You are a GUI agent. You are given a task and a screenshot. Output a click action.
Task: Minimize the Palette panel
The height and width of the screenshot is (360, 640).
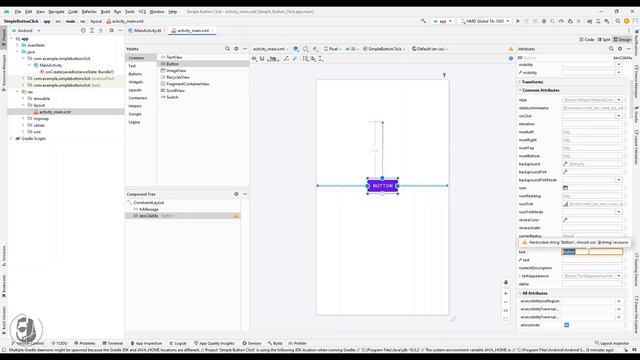245,49
